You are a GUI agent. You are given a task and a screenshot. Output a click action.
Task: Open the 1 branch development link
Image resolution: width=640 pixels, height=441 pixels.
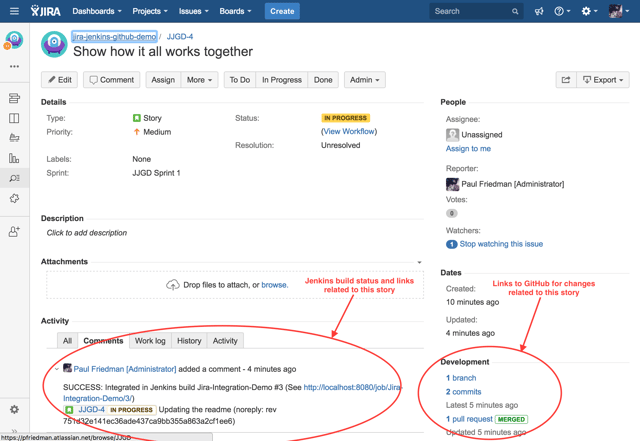(x=461, y=378)
